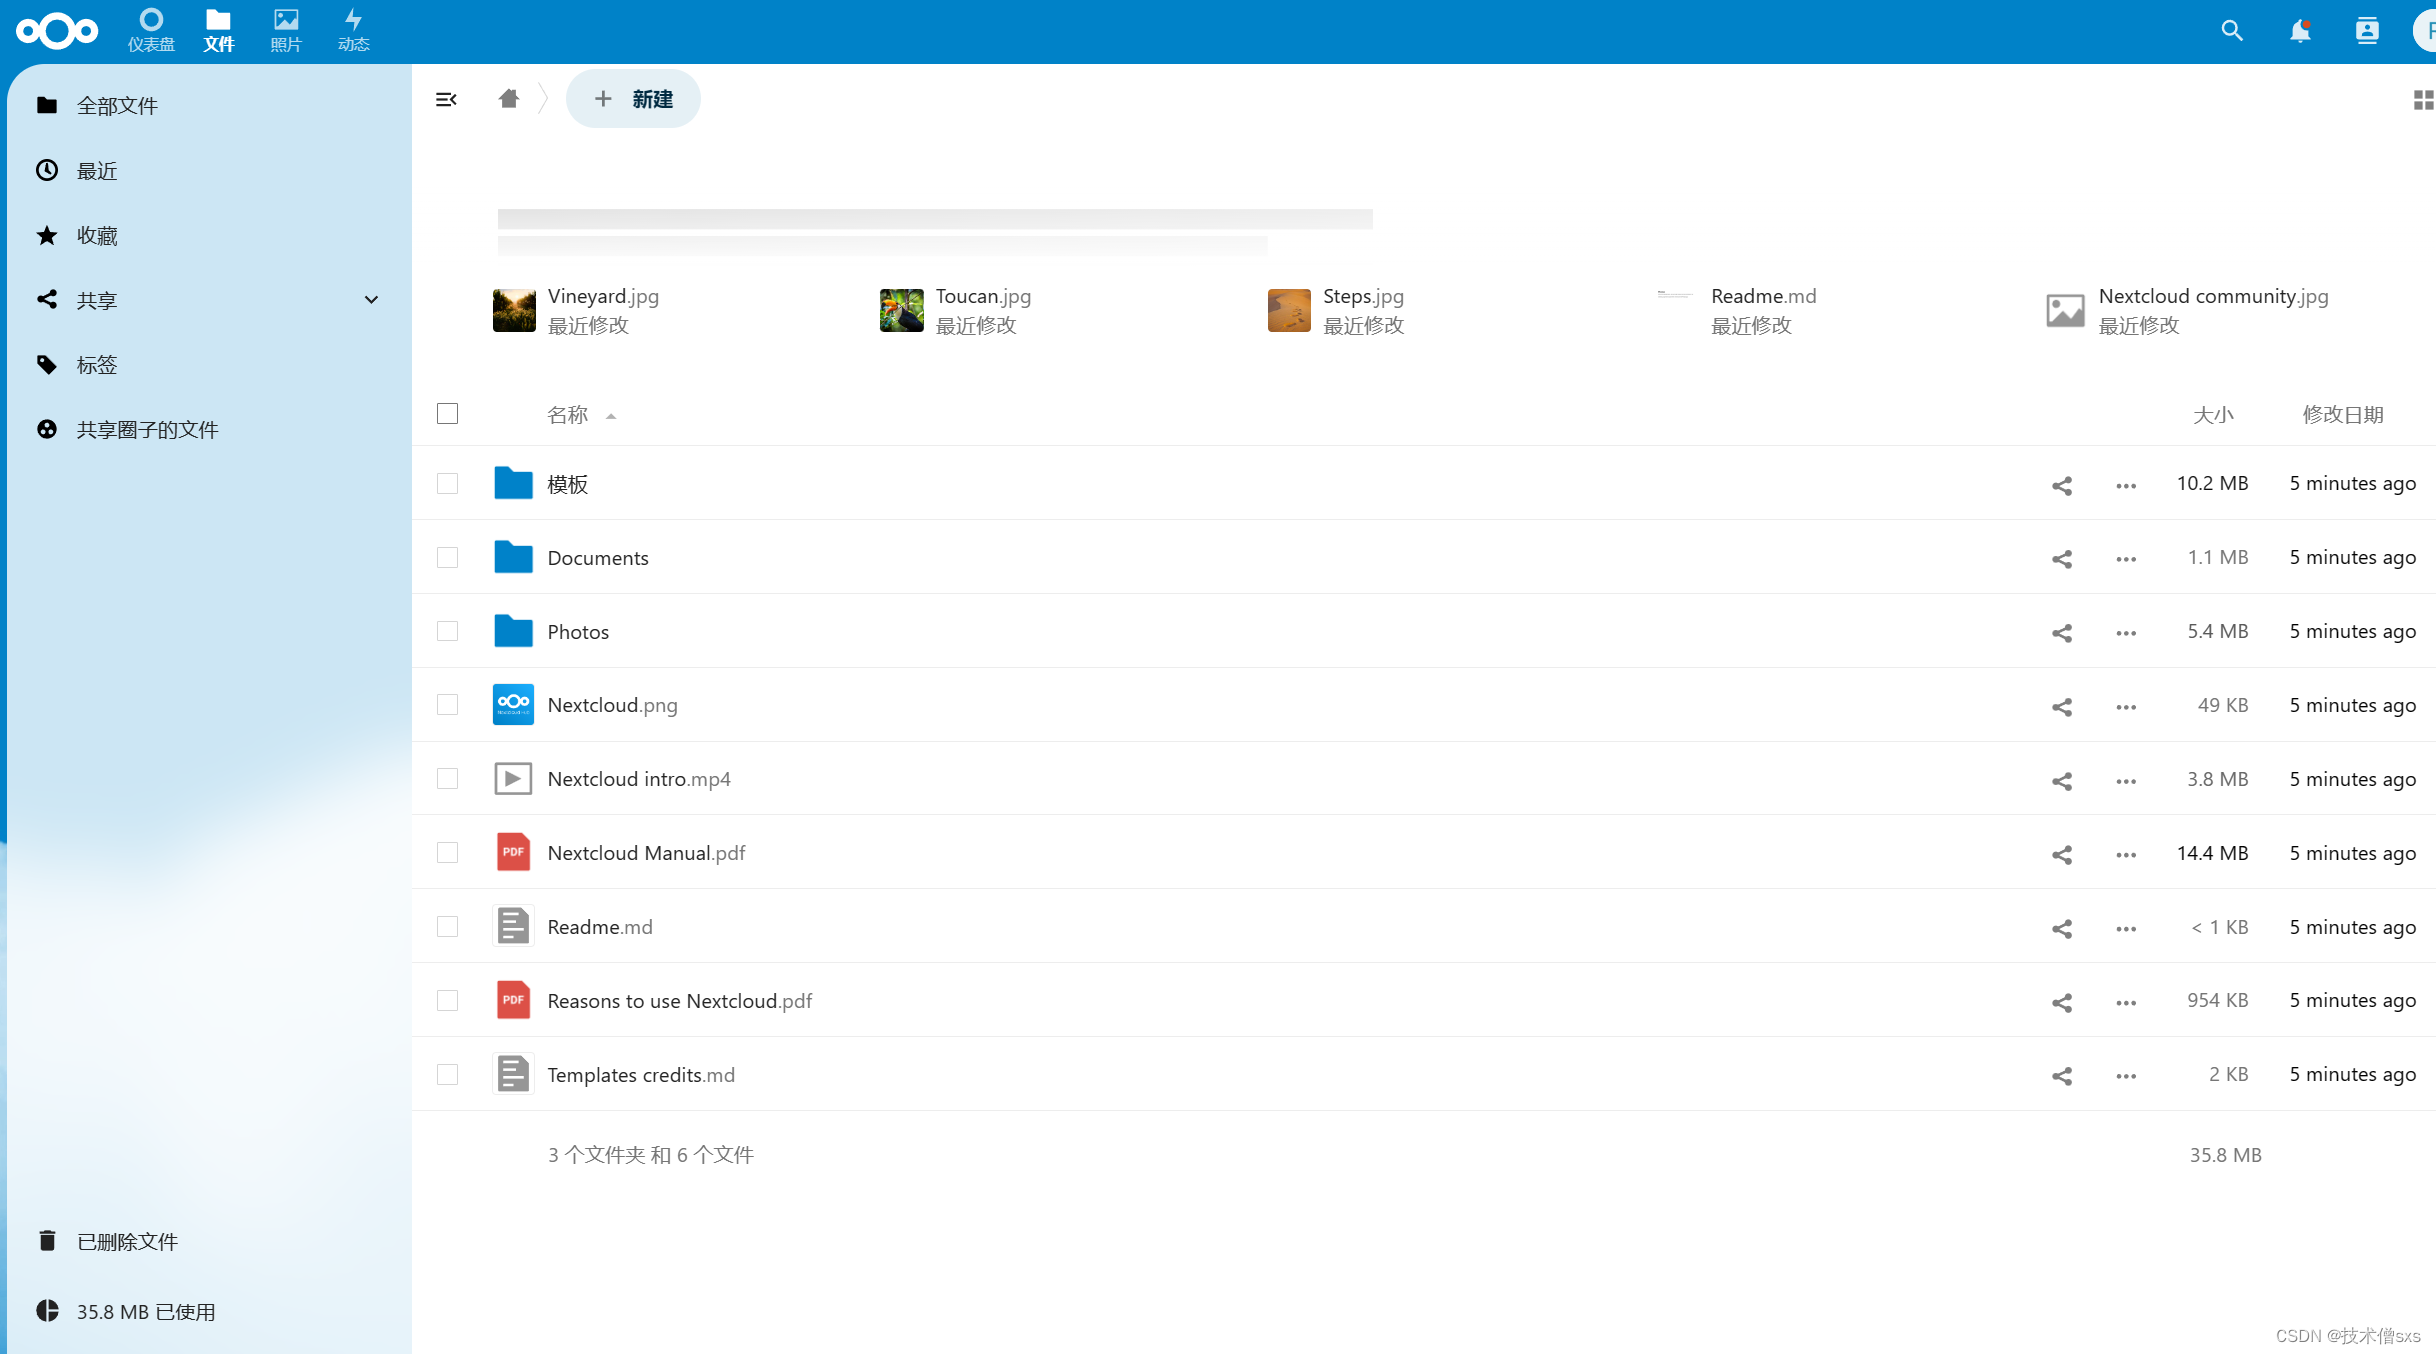
Task: Open more actions for Nextcloud intro.mp4
Action: tap(2125, 781)
